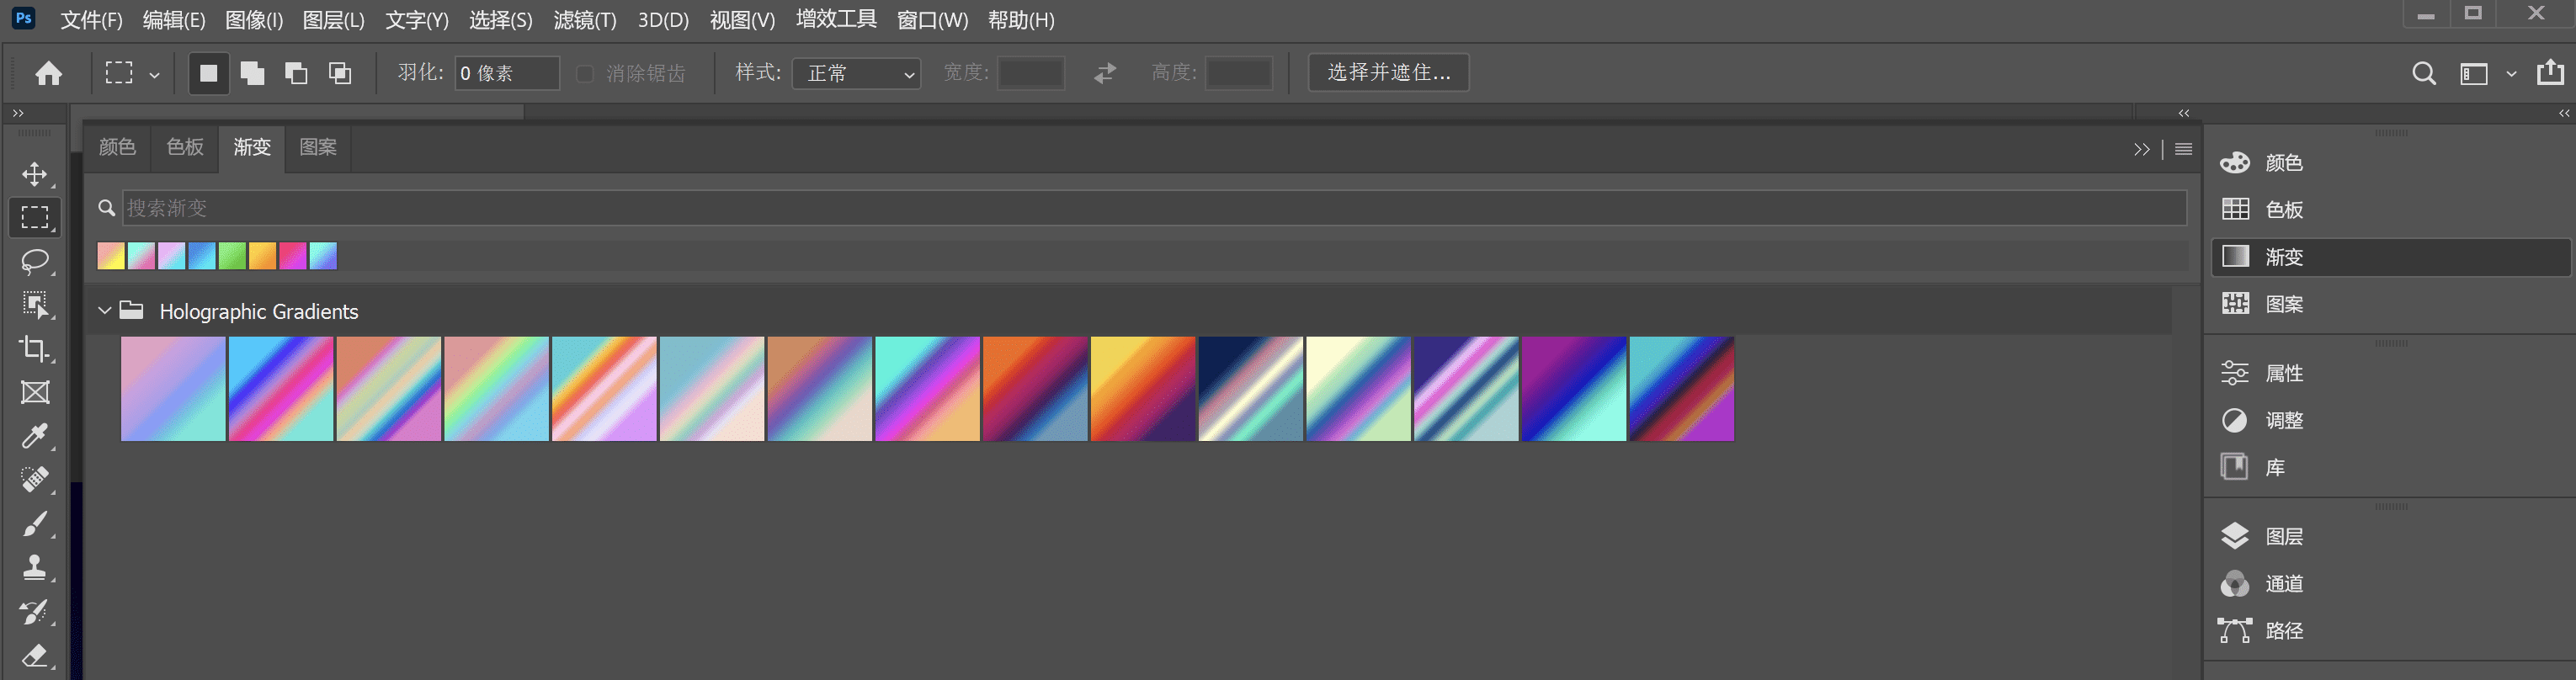Pick the first holographic gradient swatch
The height and width of the screenshot is (680, 2576).
tap(173, 389)
